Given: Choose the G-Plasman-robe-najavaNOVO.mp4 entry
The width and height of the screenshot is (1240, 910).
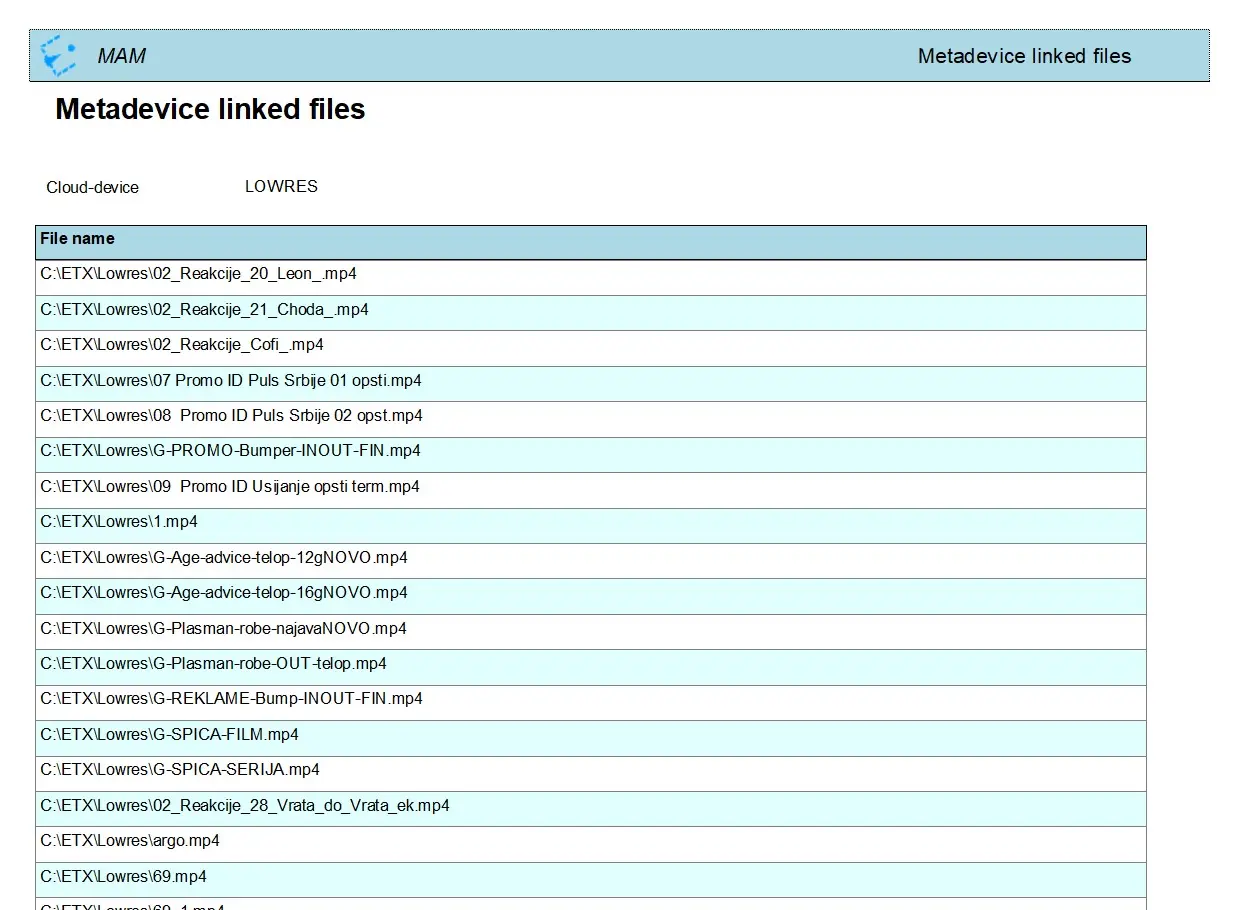Looking at the screenshot, I should [x=223, y=629].
